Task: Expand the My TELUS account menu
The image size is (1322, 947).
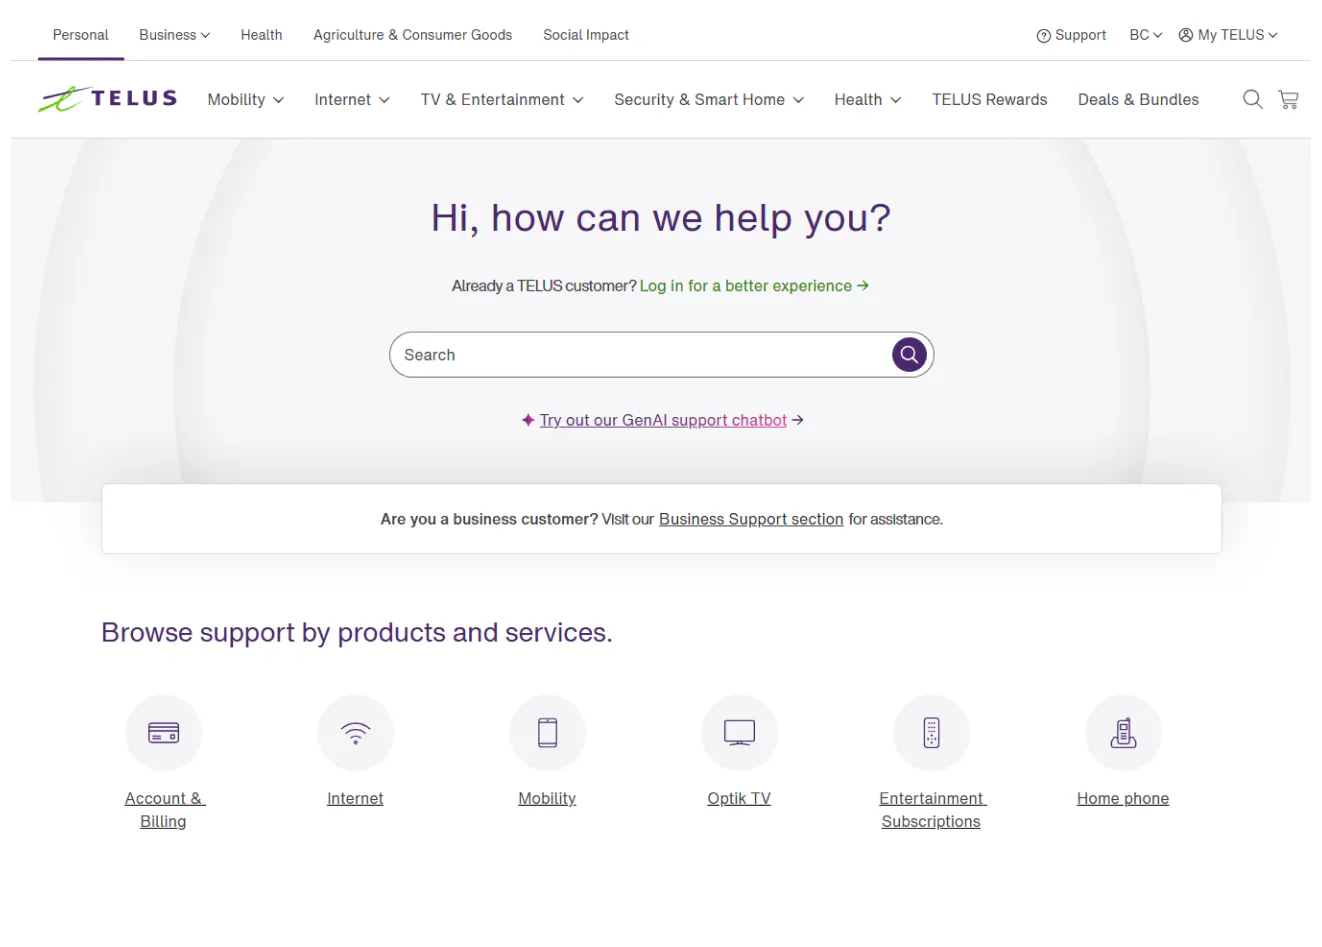Action: (x=1228, y=35)
